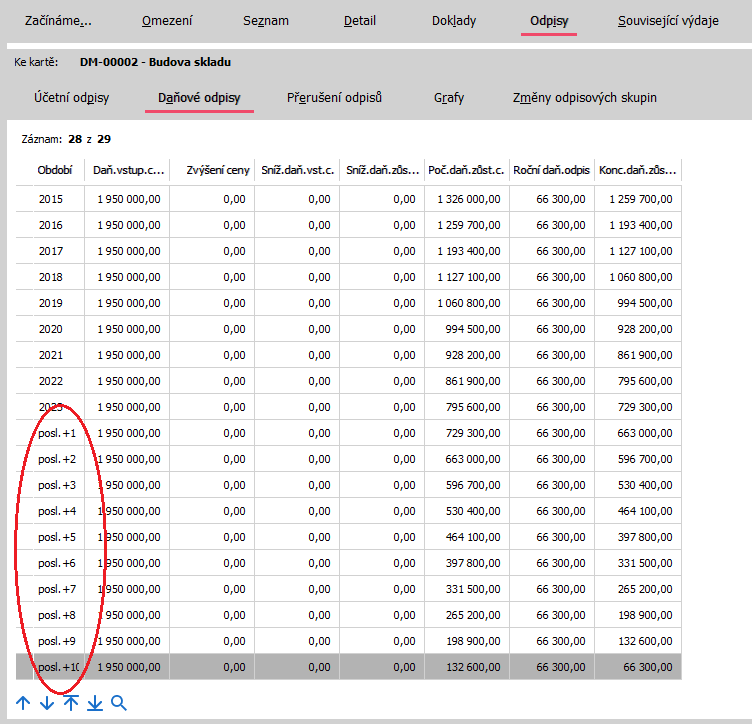Jump to first record arrow icon
This screenshot has height=724, width=752.
click(x=71, y=703)
